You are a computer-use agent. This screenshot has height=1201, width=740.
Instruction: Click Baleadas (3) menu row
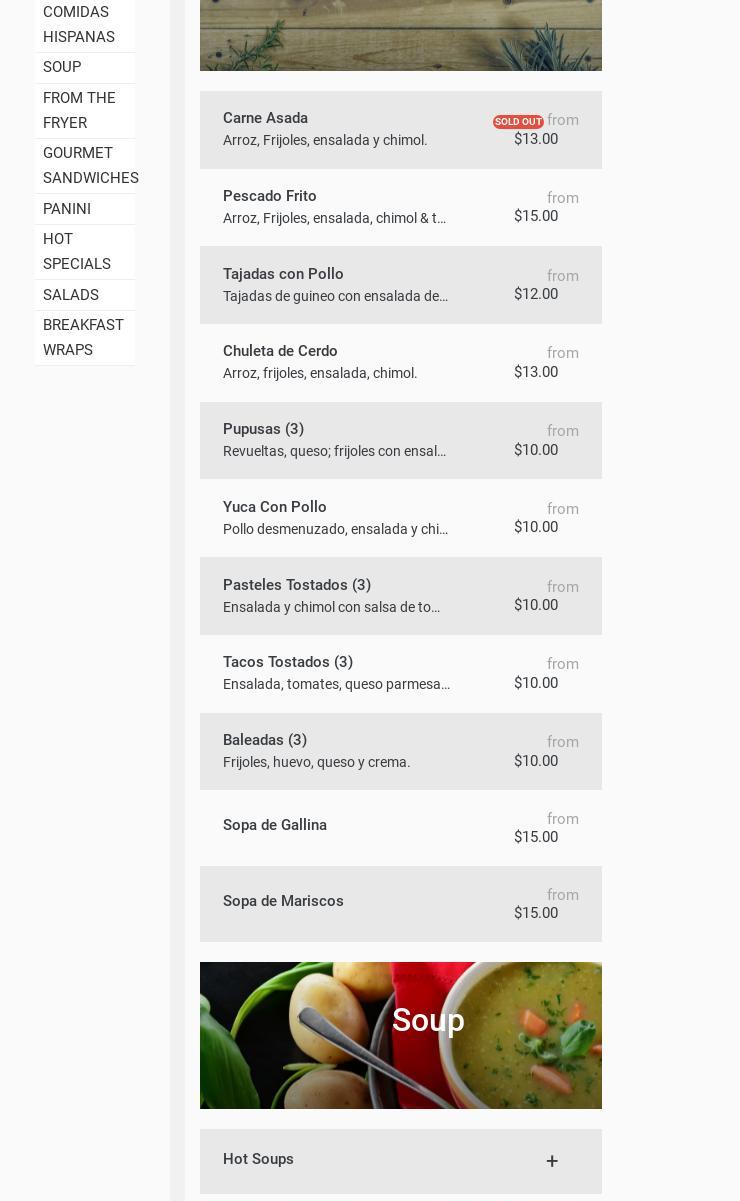tap(400, 751)
